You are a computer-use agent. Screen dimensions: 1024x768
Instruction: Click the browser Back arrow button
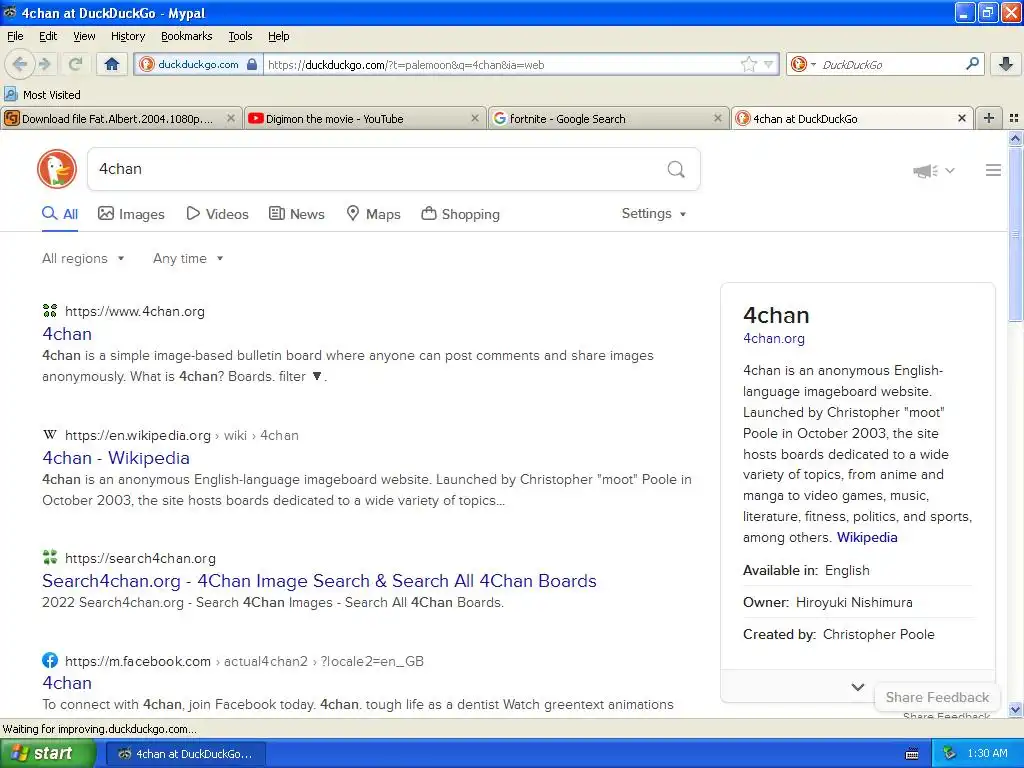20,64
